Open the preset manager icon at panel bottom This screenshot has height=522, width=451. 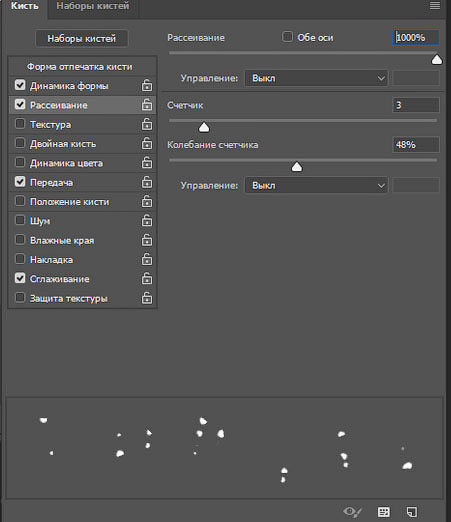pyautogui.click(x=384, y=512)
